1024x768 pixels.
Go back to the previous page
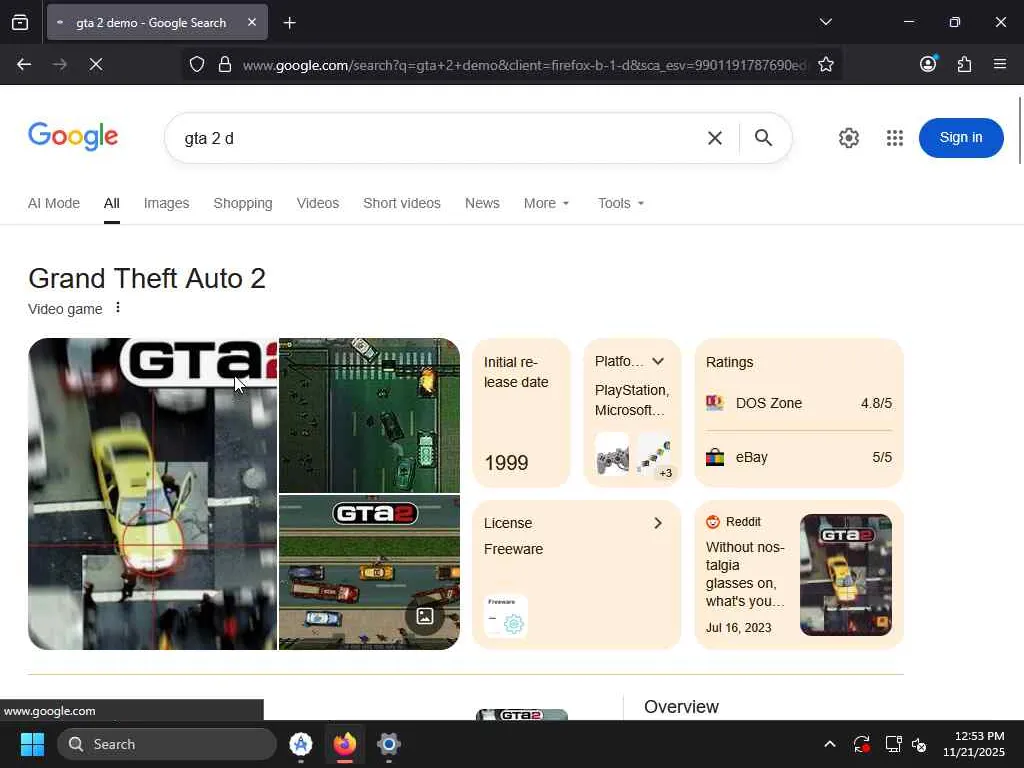(x=24, y=64)
